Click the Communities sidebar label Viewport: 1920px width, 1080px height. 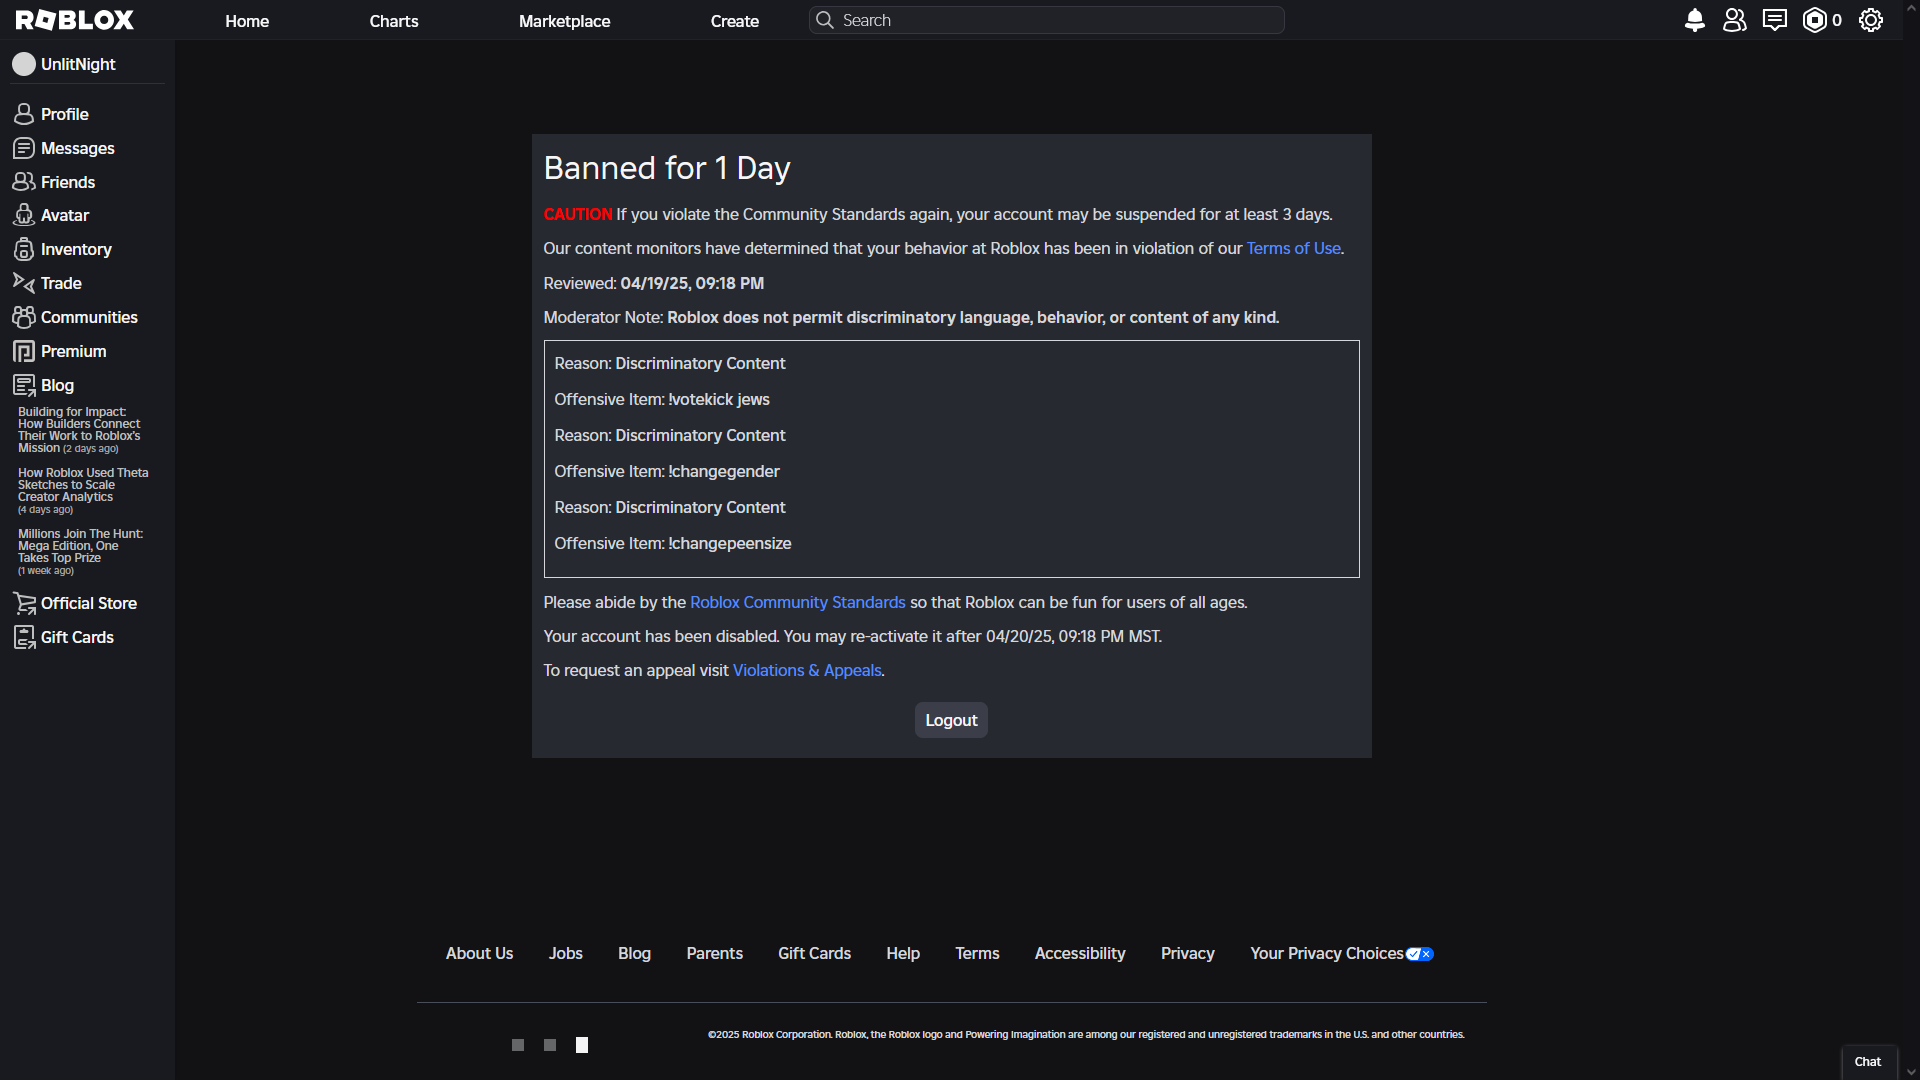click(x=89, y=317)
